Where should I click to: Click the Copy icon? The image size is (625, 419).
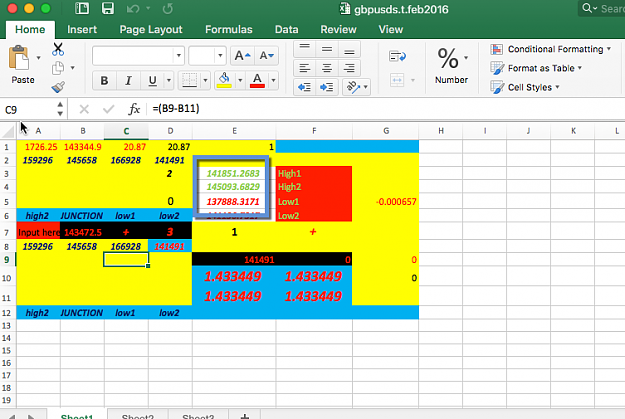point(58,68)
